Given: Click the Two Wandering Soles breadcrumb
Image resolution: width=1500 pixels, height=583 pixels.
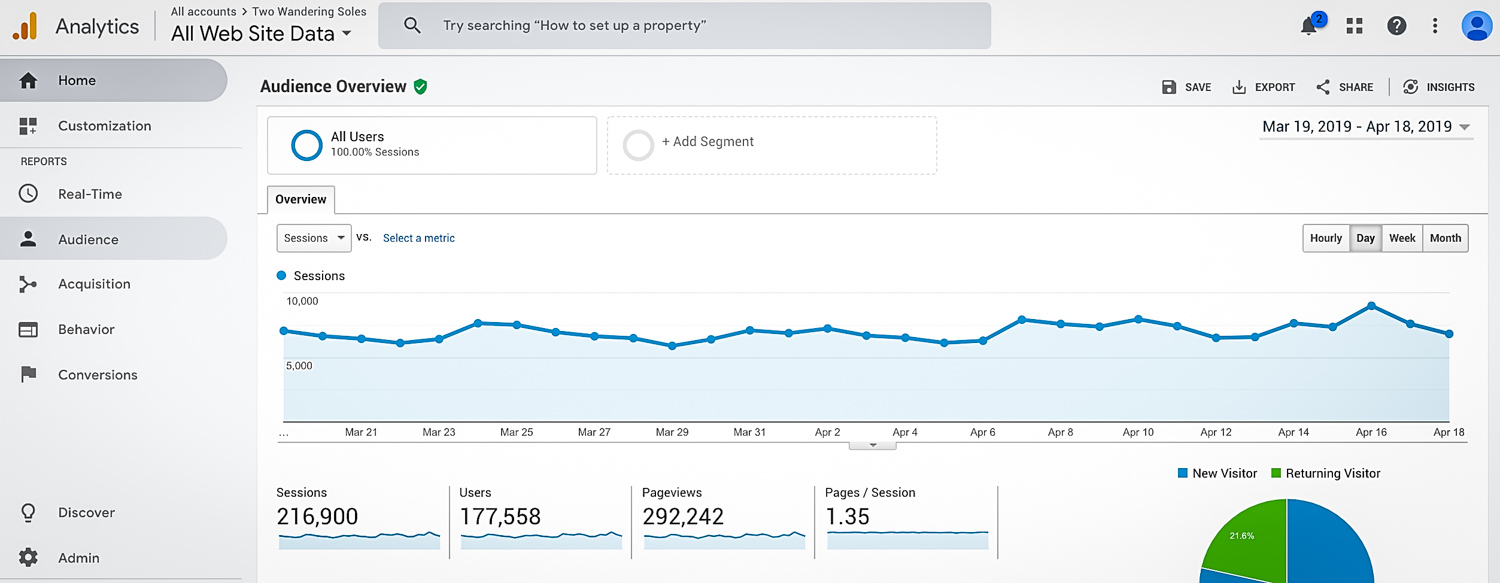Looking at the screenshot, I should (309, 12).
